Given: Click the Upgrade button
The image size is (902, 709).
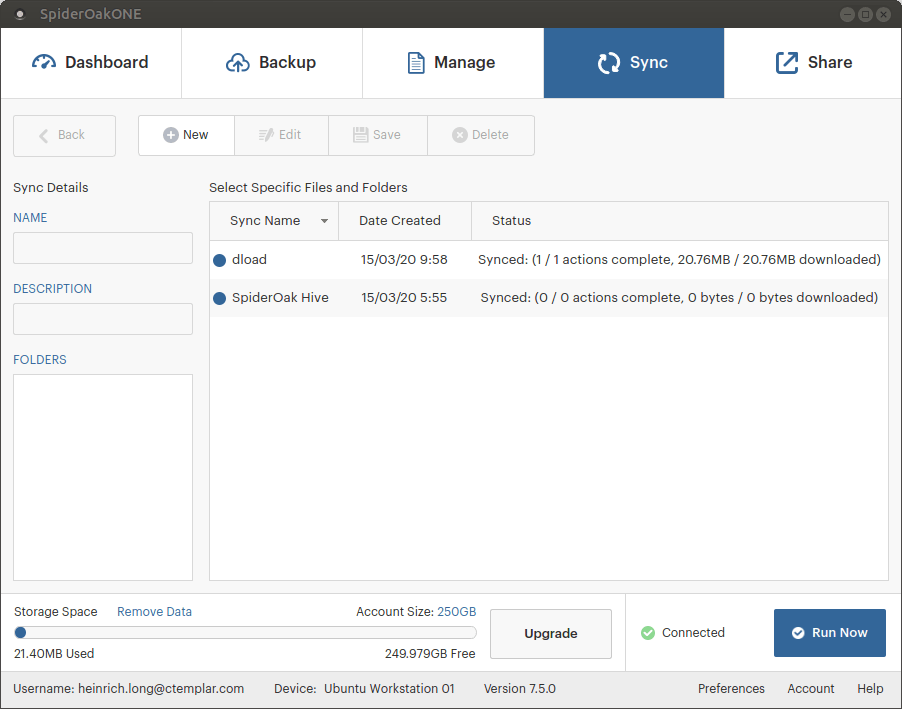Looking at the screenshot, I should click(551, 634).
